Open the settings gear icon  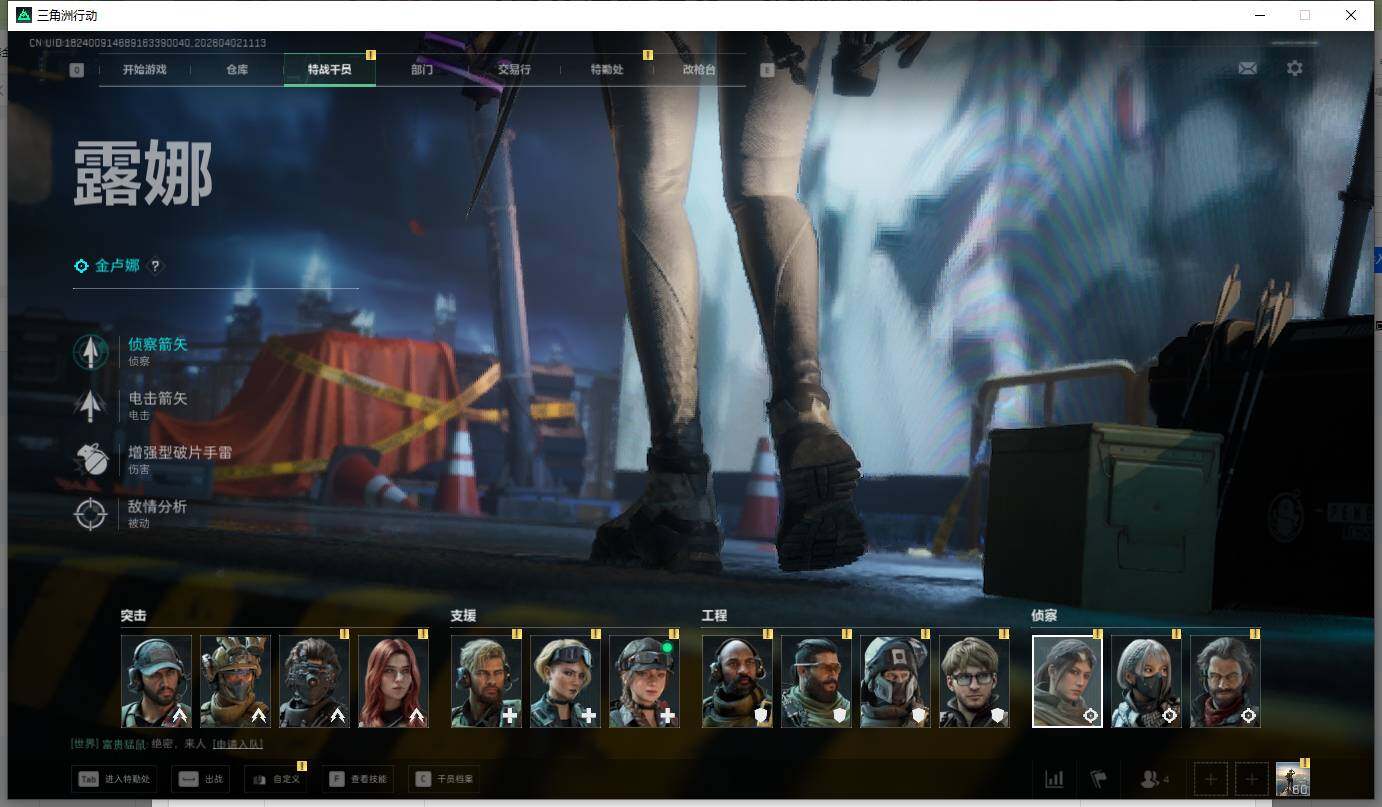tap(1295, 68)
